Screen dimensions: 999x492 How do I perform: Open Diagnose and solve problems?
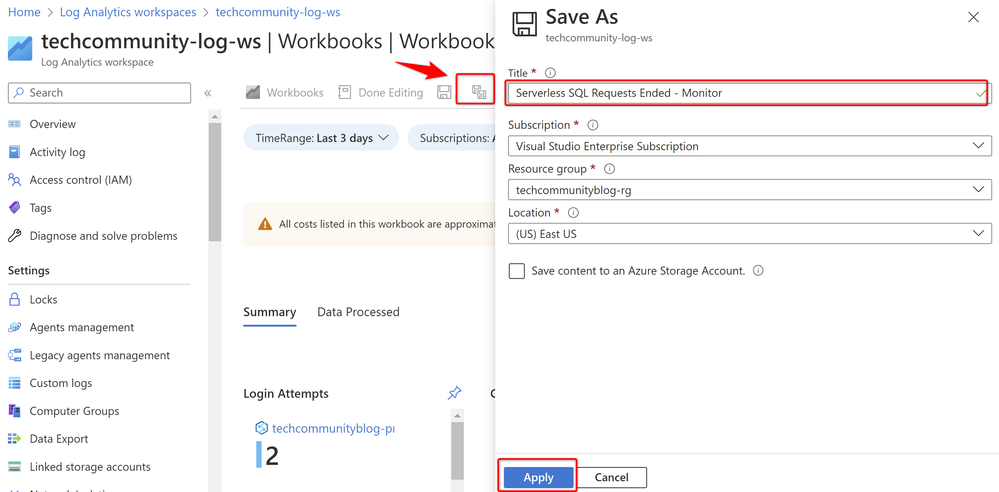click(x=103, y=236)
